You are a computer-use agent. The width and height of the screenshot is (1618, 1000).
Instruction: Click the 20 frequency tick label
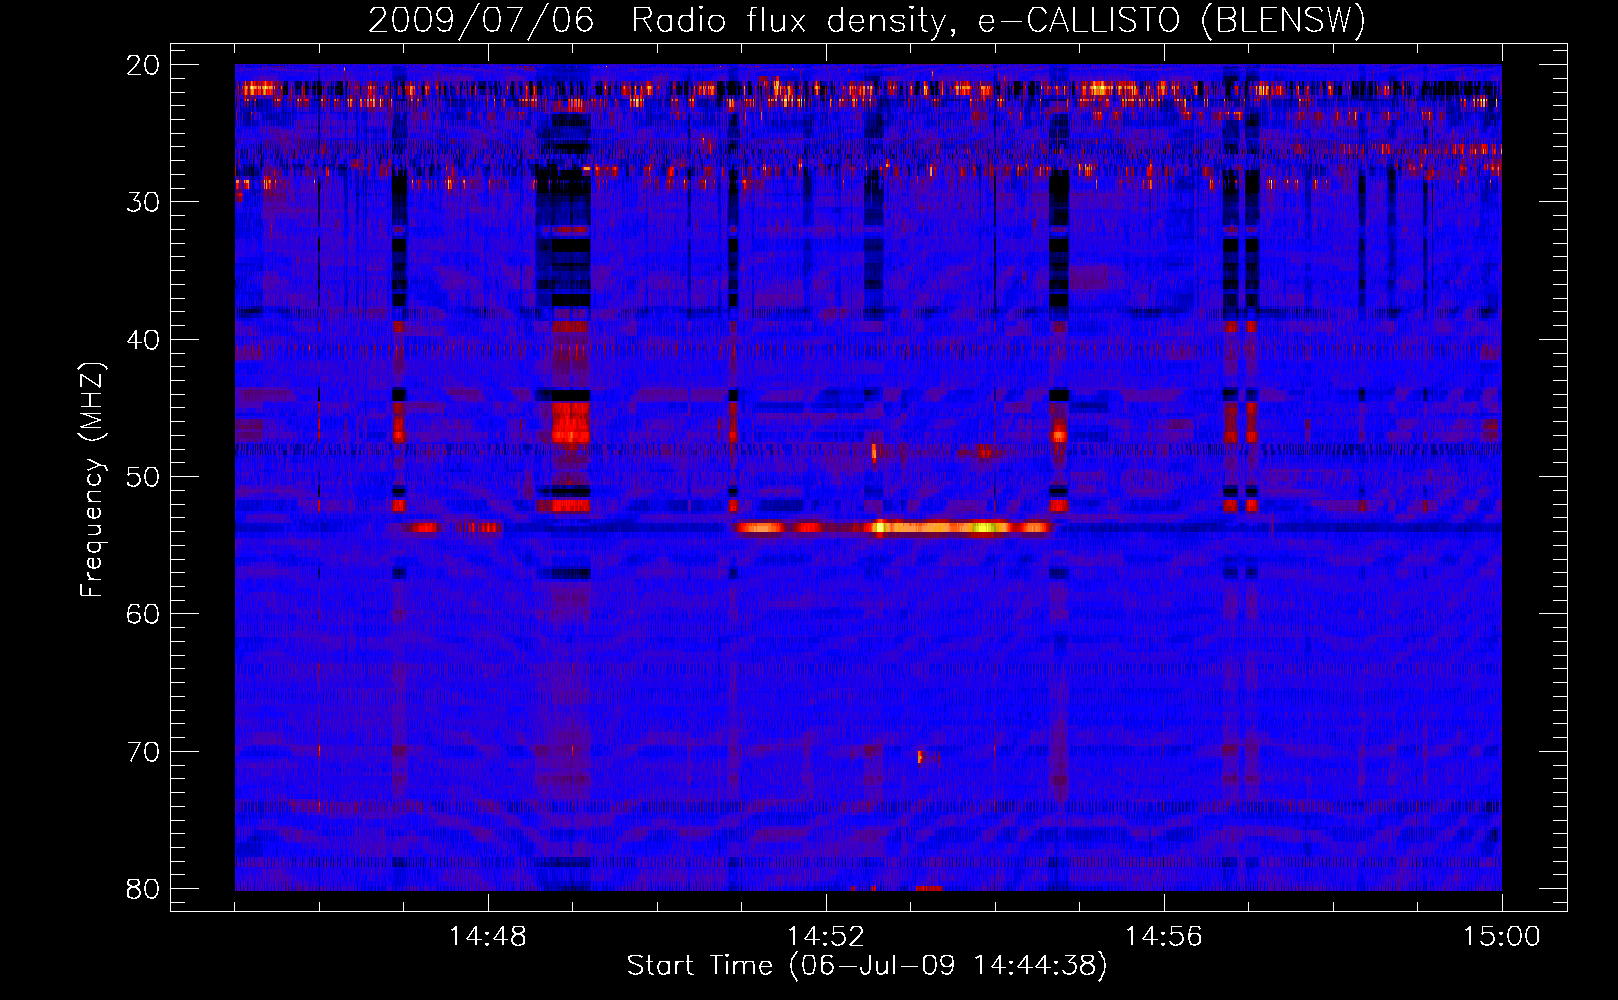[144, 65]
